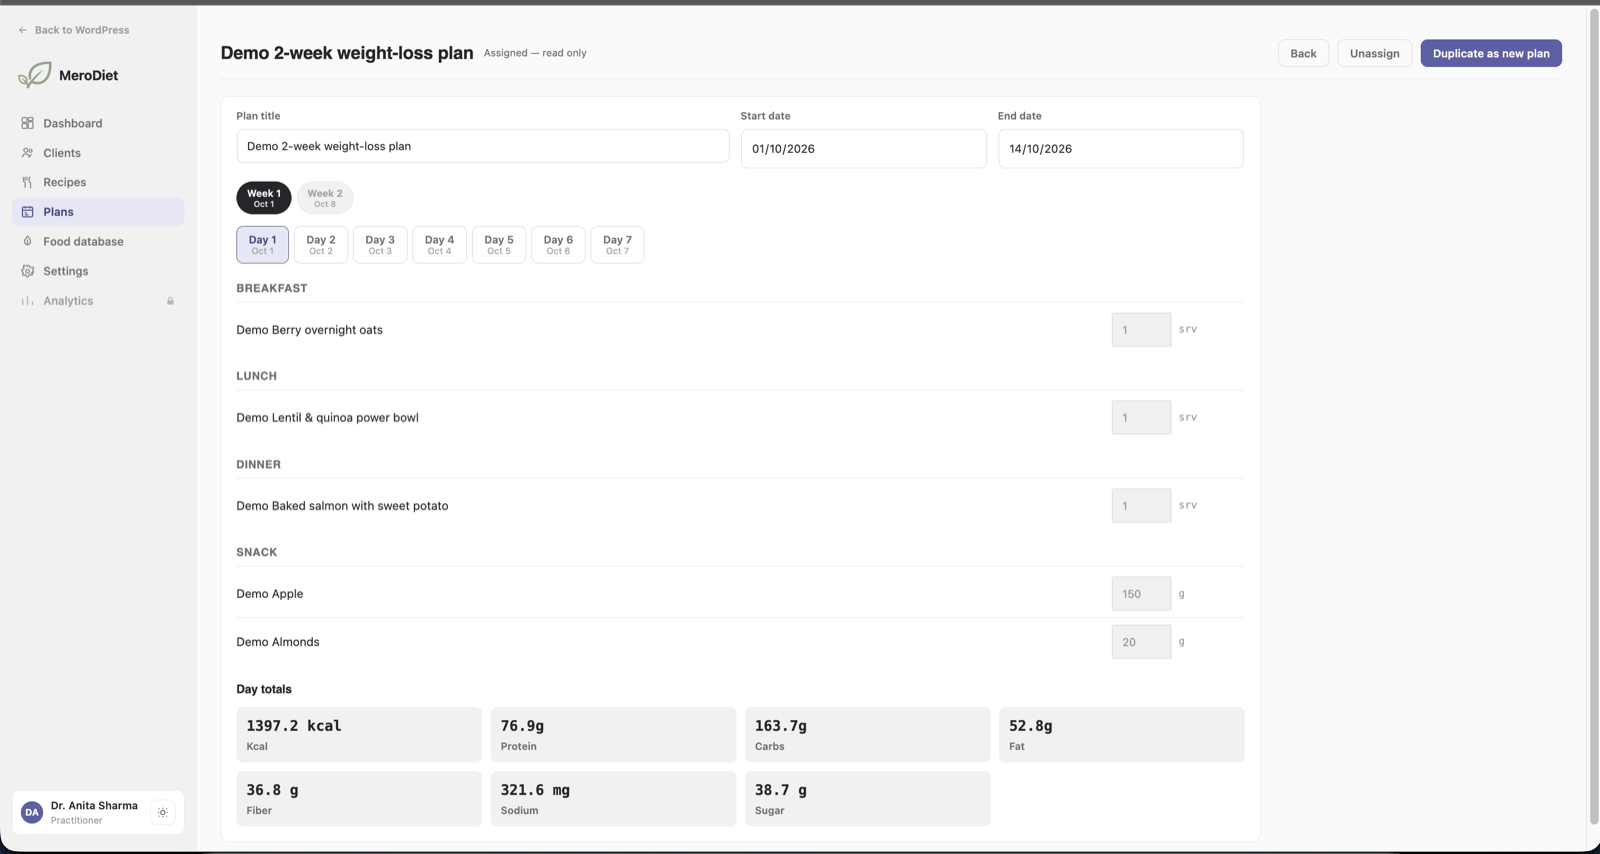Screen dimensions: 1600x854
Task: Switch to Week 2 tab
Action: coord(325,198)
